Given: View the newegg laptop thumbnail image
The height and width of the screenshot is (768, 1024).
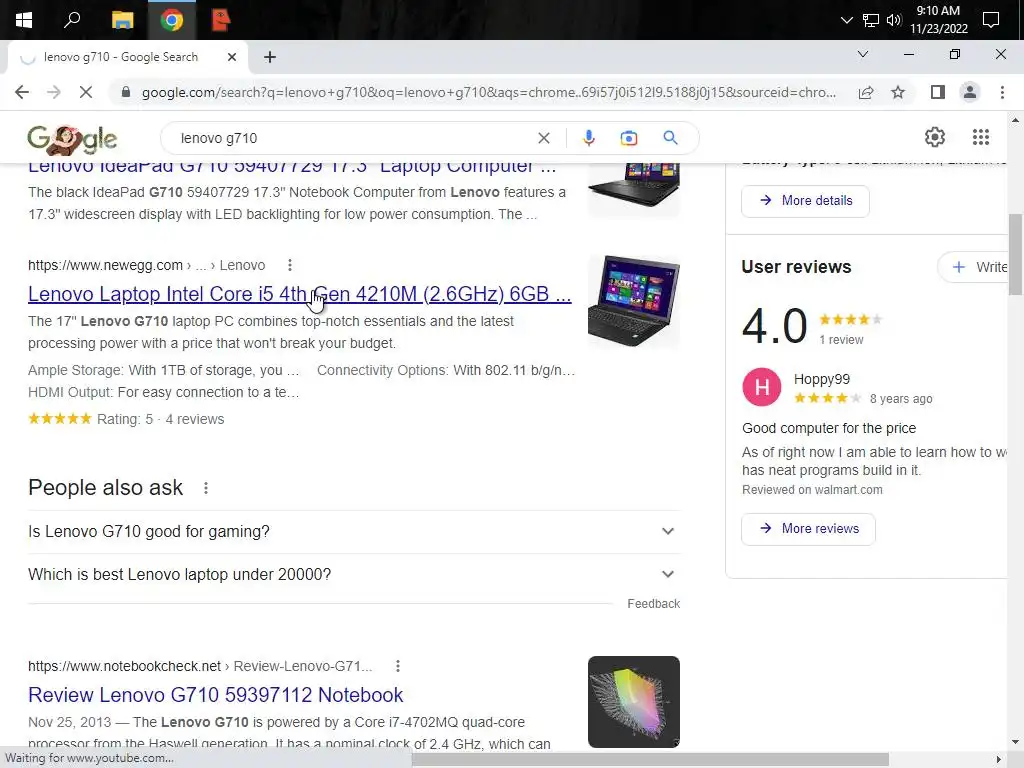Looking at the screenshot, I should click(x=633, y=301).
